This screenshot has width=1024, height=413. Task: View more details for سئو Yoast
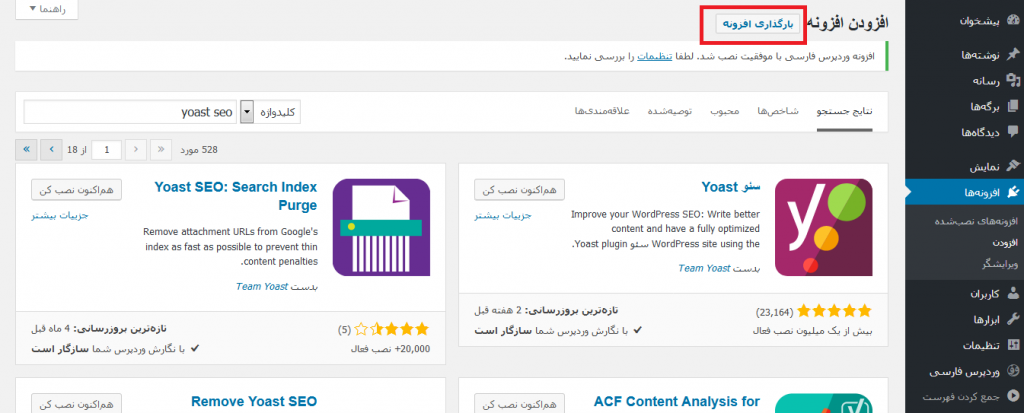503,215
